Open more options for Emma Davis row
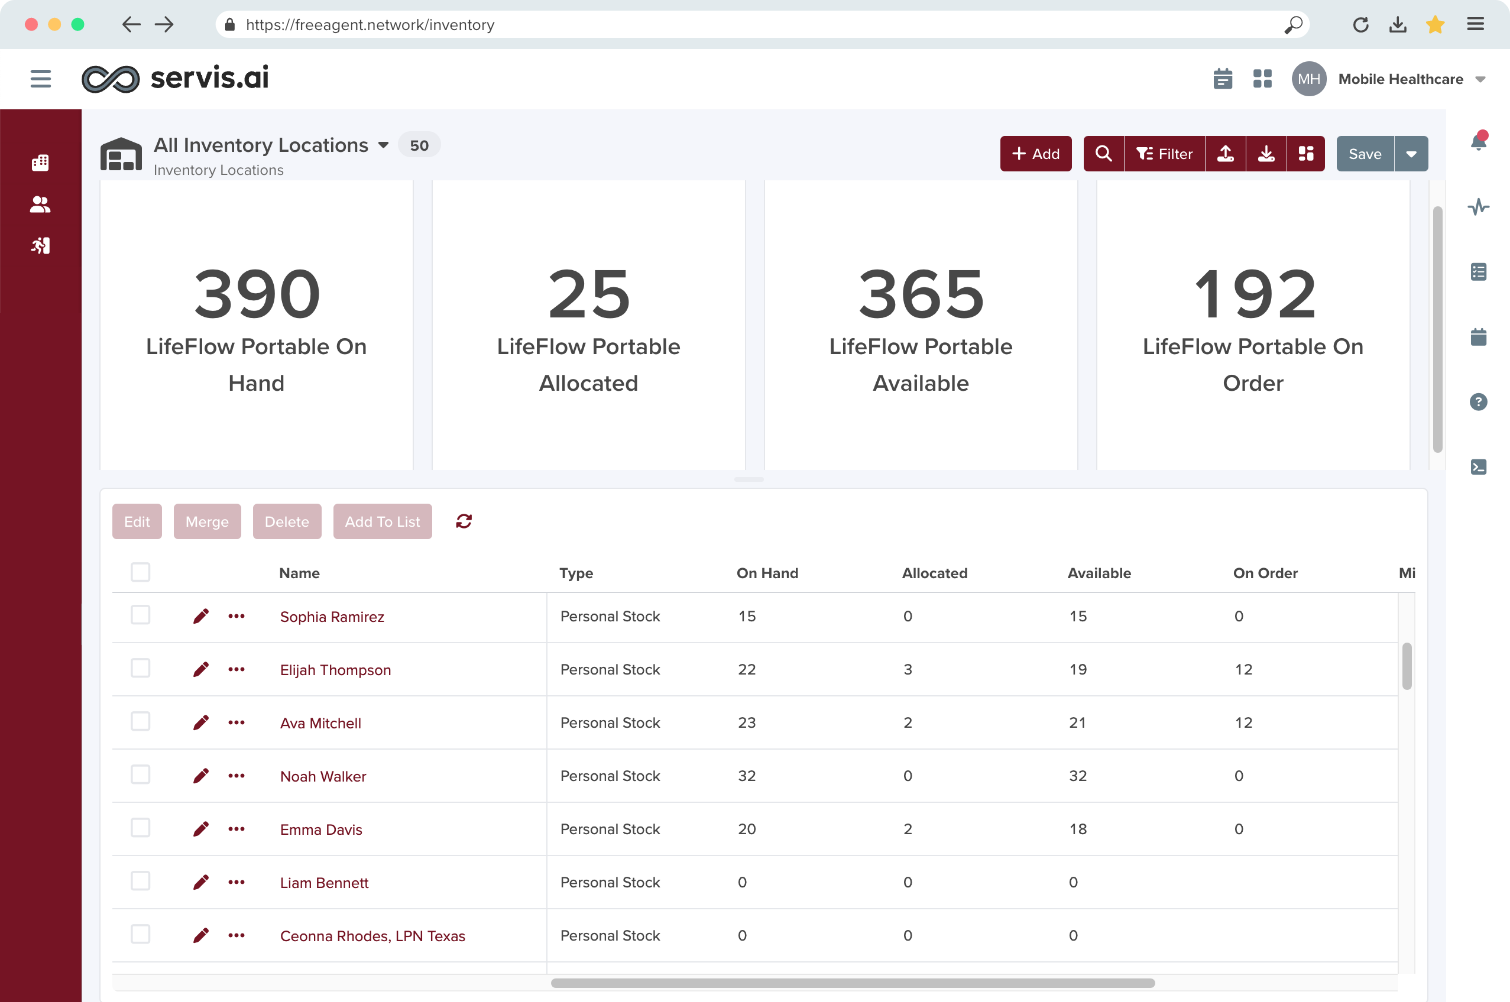Viewport: 1510px width, 1002px height. [x=237, y=829]
